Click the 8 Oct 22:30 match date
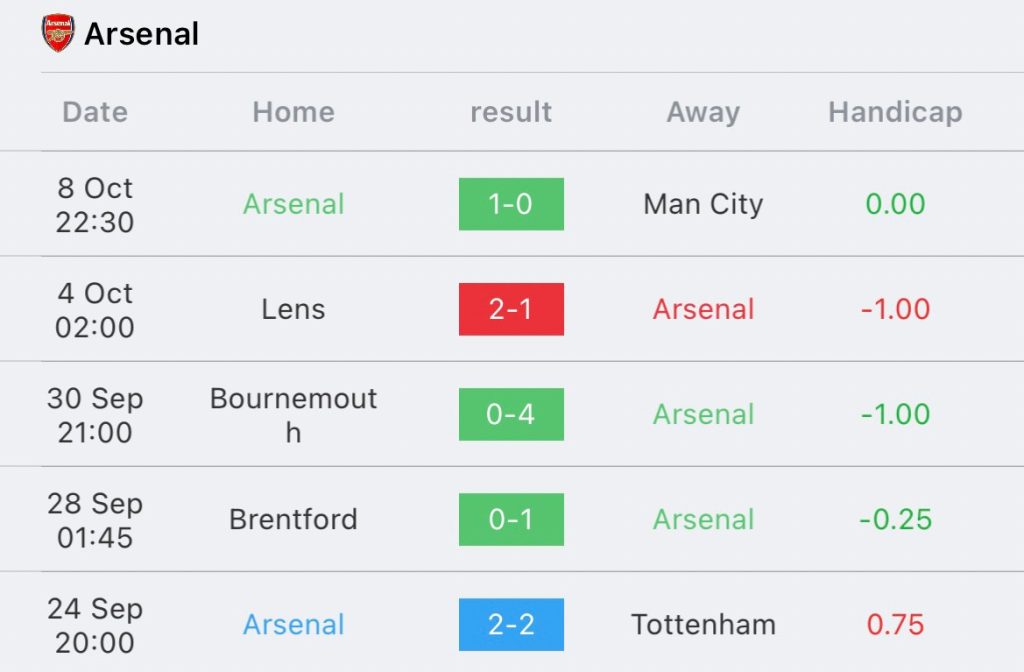Viewport: 1024px width, 672px height. pyautogui.click(x=95, y=204)
